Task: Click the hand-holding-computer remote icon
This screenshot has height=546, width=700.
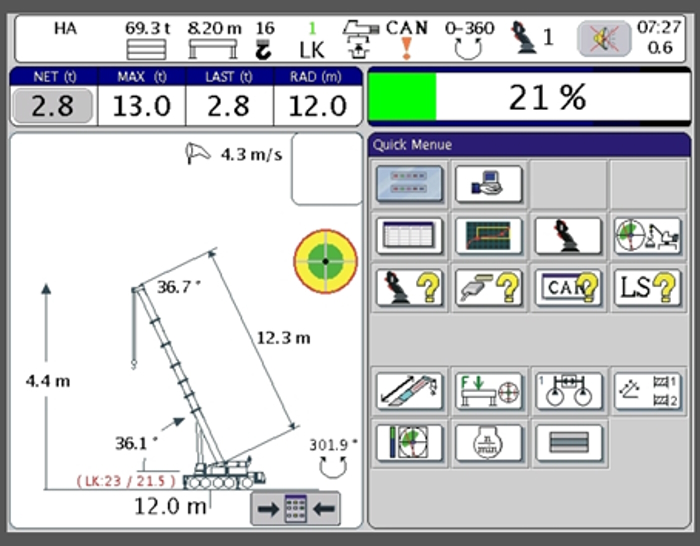Action: (489, 184)
